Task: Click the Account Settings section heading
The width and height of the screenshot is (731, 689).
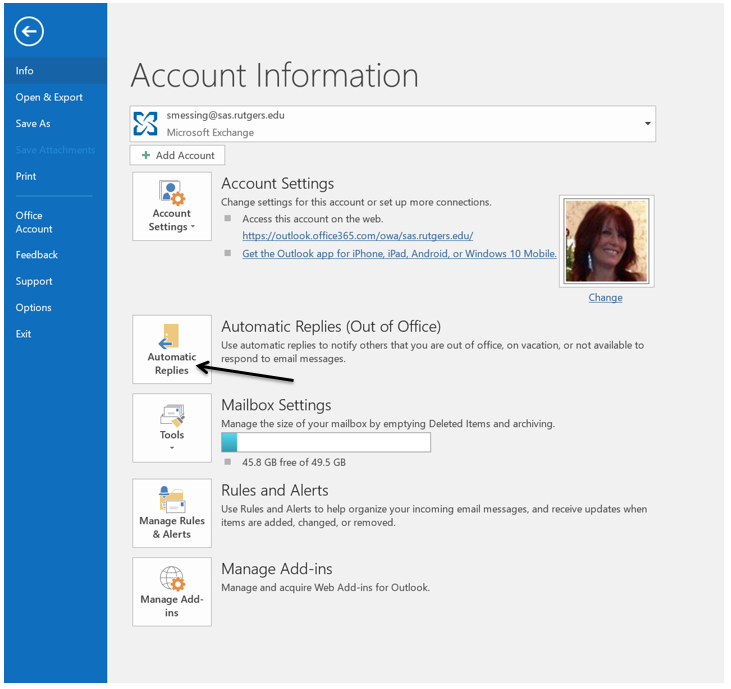Action: point(277,184)
